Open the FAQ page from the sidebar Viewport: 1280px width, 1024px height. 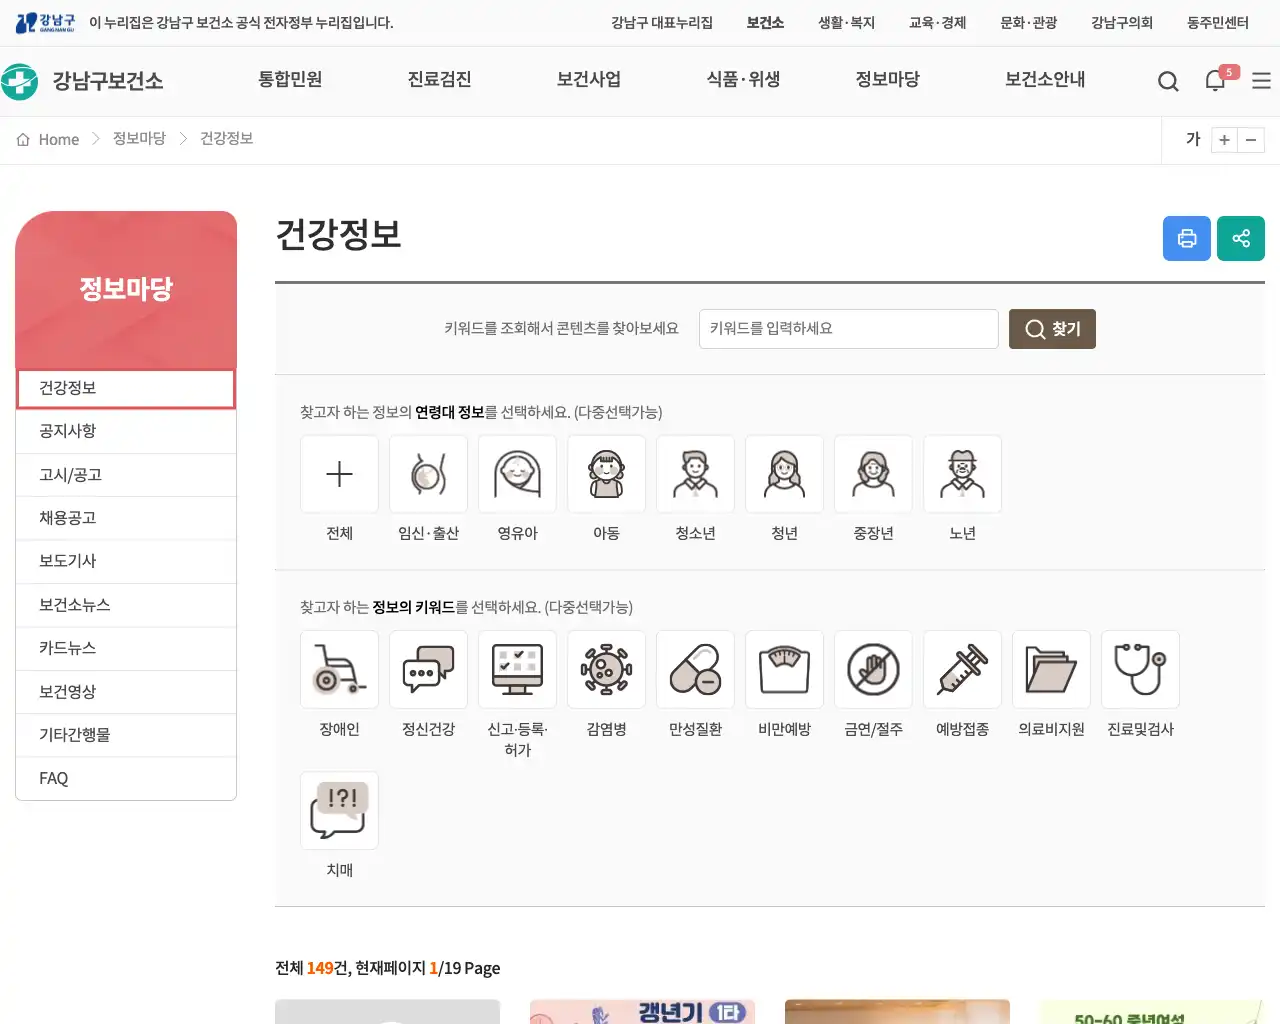click(53, 778)
